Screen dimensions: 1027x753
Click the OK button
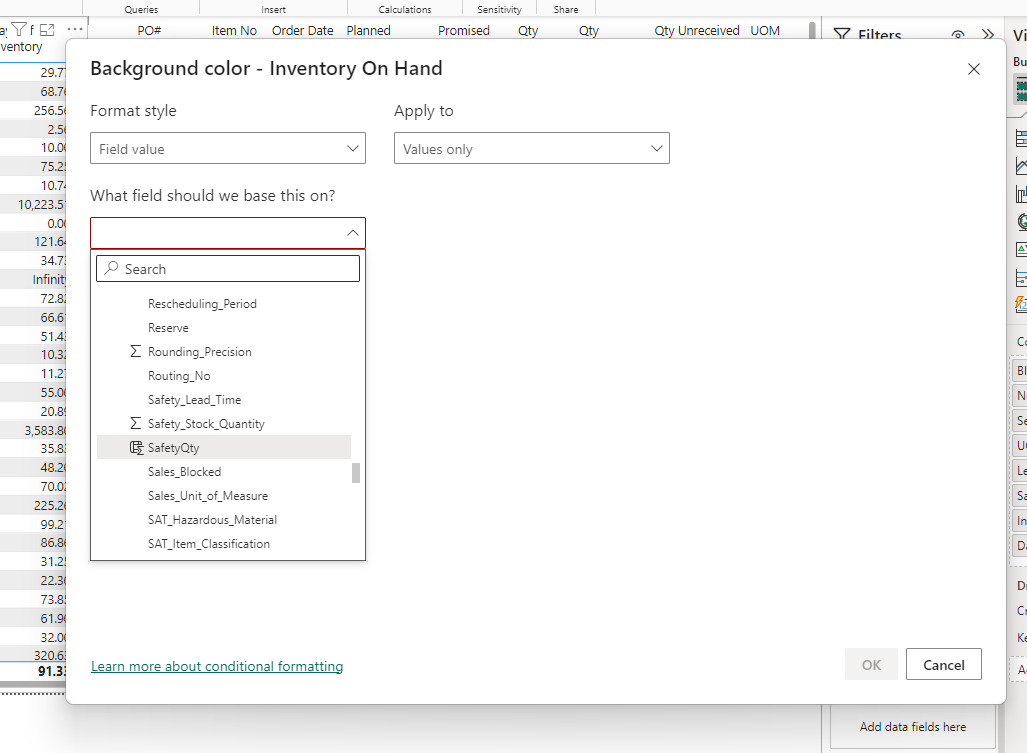(x=870, y=665)
